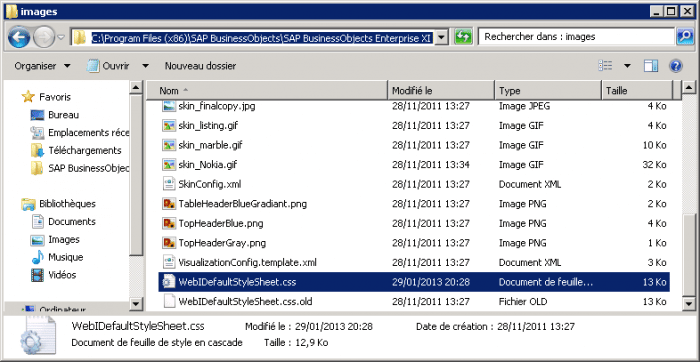Open the Musique library
The height and width of the screenshot is (362, 700).
tap(66, 257)
